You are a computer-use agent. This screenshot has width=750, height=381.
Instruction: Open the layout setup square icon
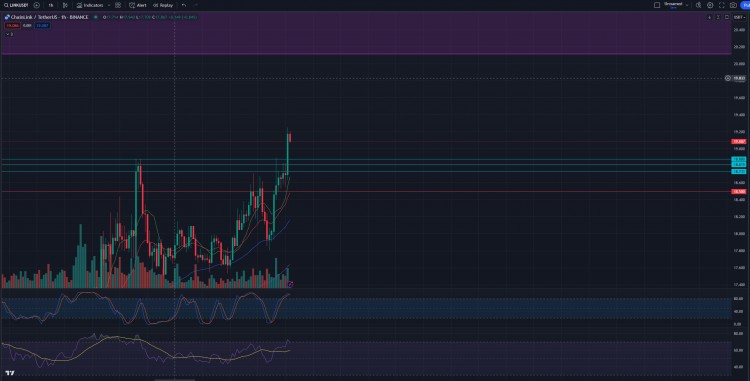pyautogui.click(x=657, y=5)
